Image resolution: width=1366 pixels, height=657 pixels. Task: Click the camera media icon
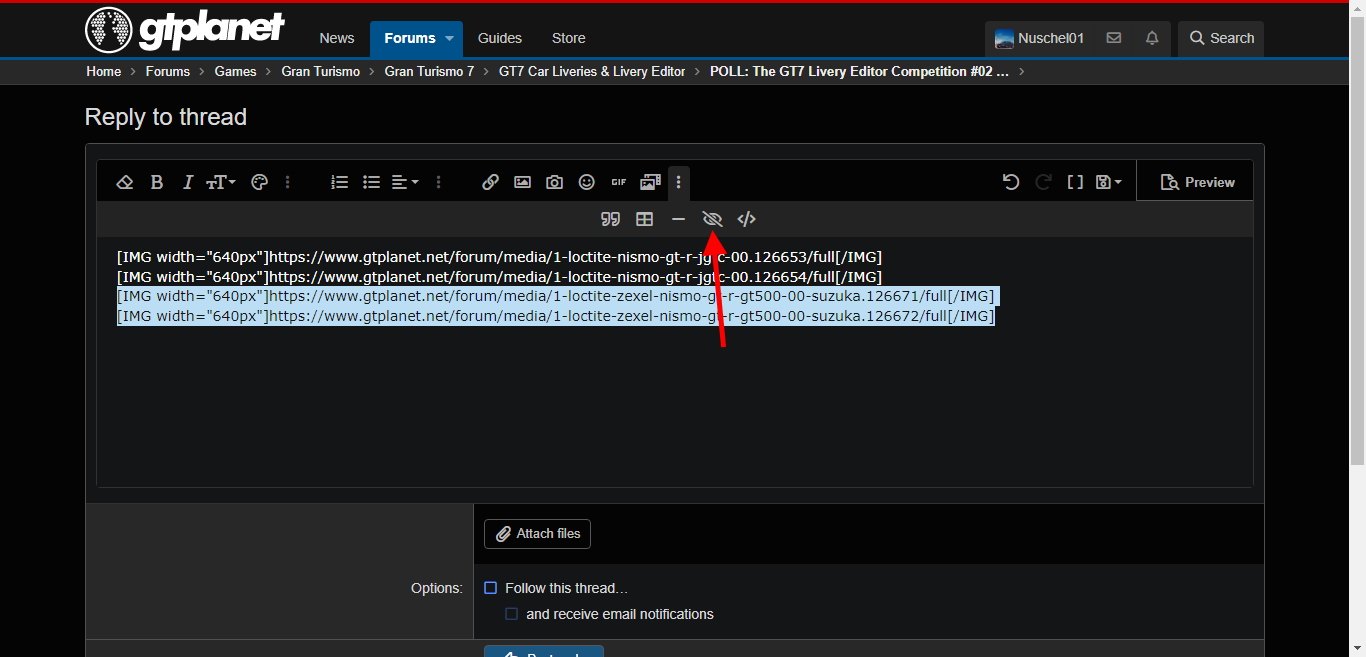554,182
